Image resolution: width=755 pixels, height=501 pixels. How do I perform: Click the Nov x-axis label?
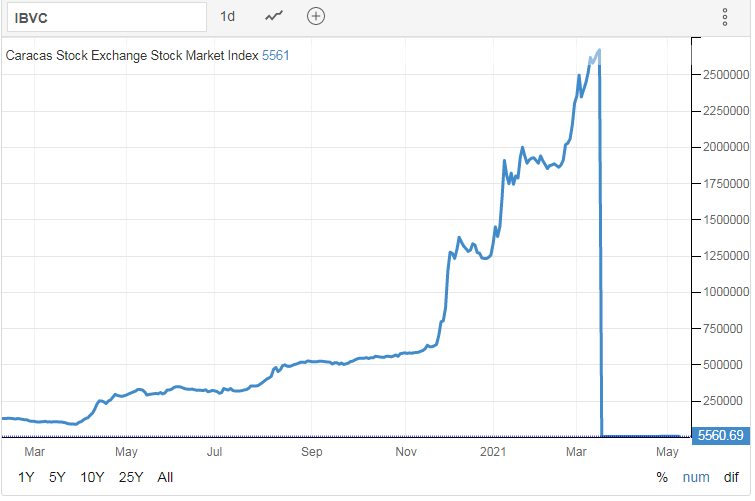point(405,452)
